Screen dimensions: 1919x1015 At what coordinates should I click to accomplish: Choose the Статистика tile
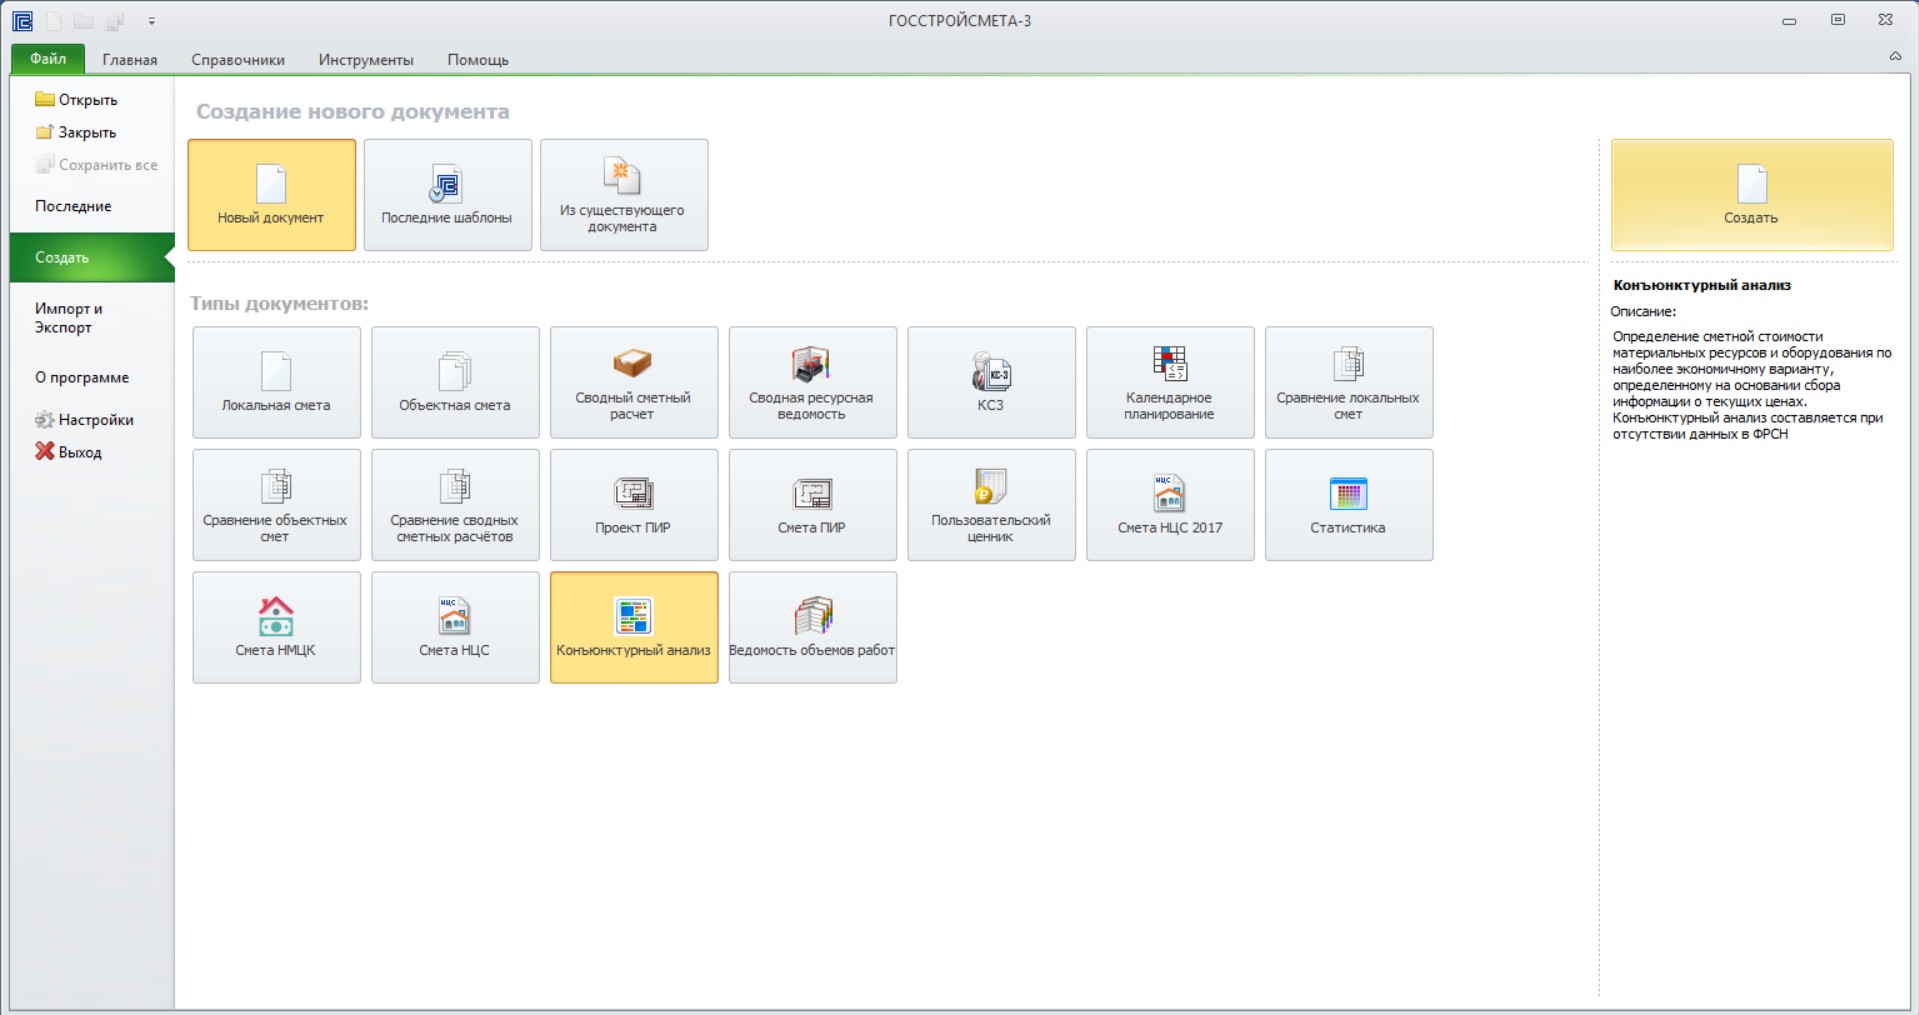pos(1349,504)
